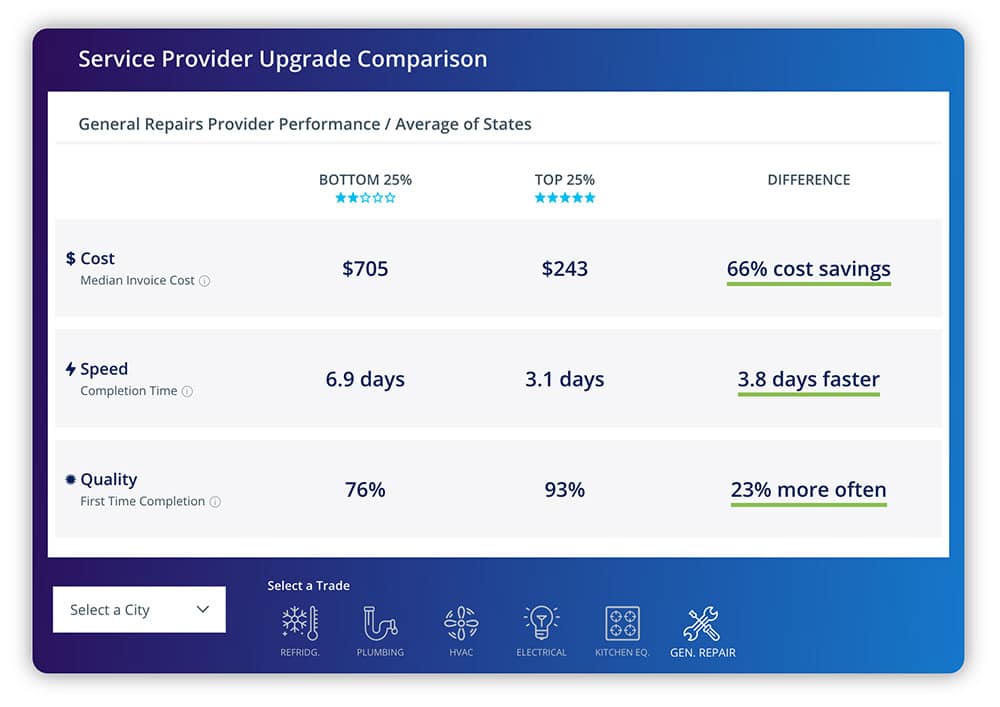Click the chevron on the city selector
The height and width of the screenshot is (707, 1000).
[x=203, y=609]
